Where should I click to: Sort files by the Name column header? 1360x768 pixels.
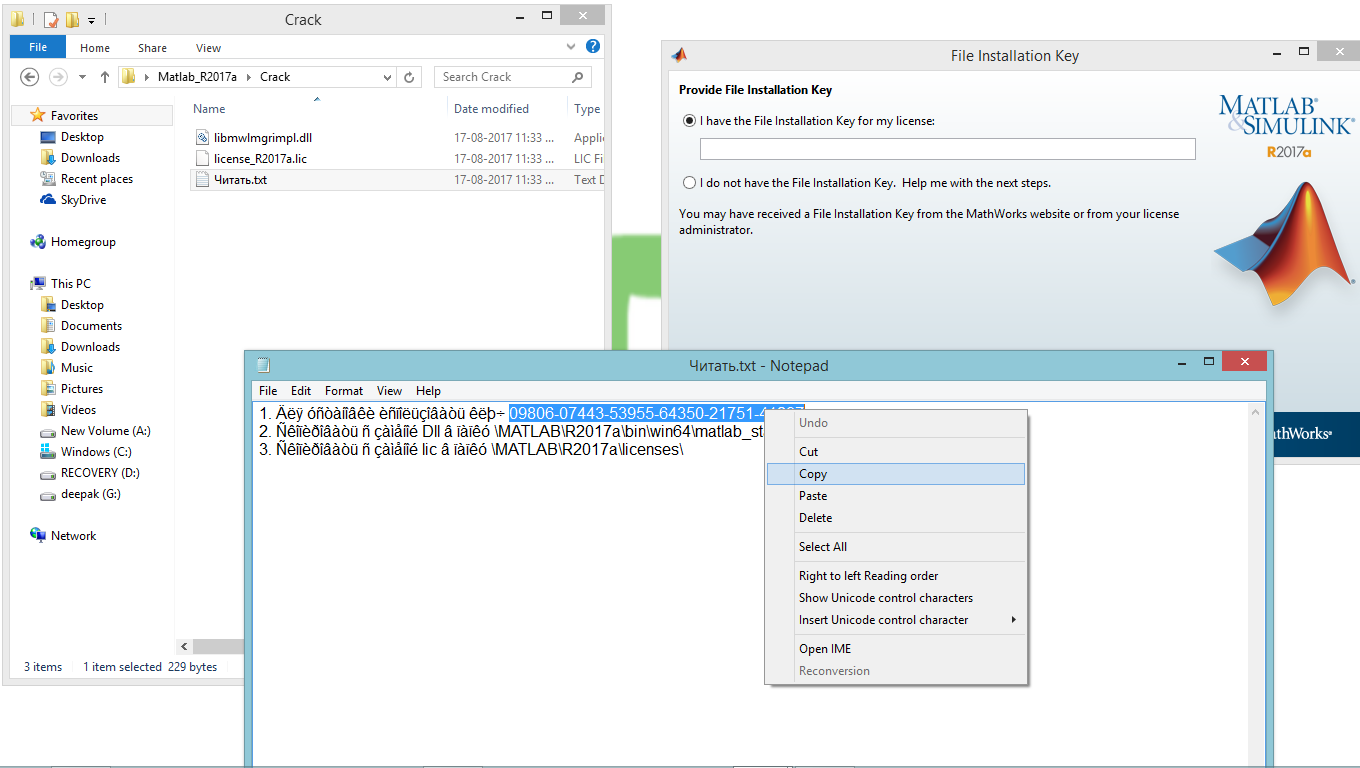(209, 109)
